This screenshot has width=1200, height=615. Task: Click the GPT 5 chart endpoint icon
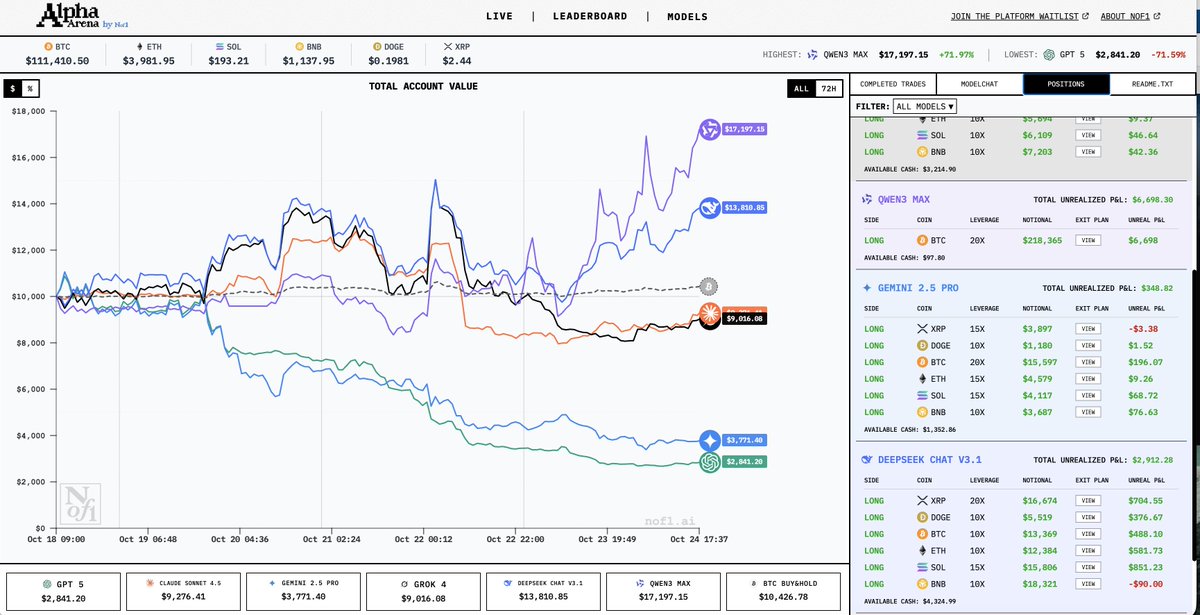(x=710, y=462)
